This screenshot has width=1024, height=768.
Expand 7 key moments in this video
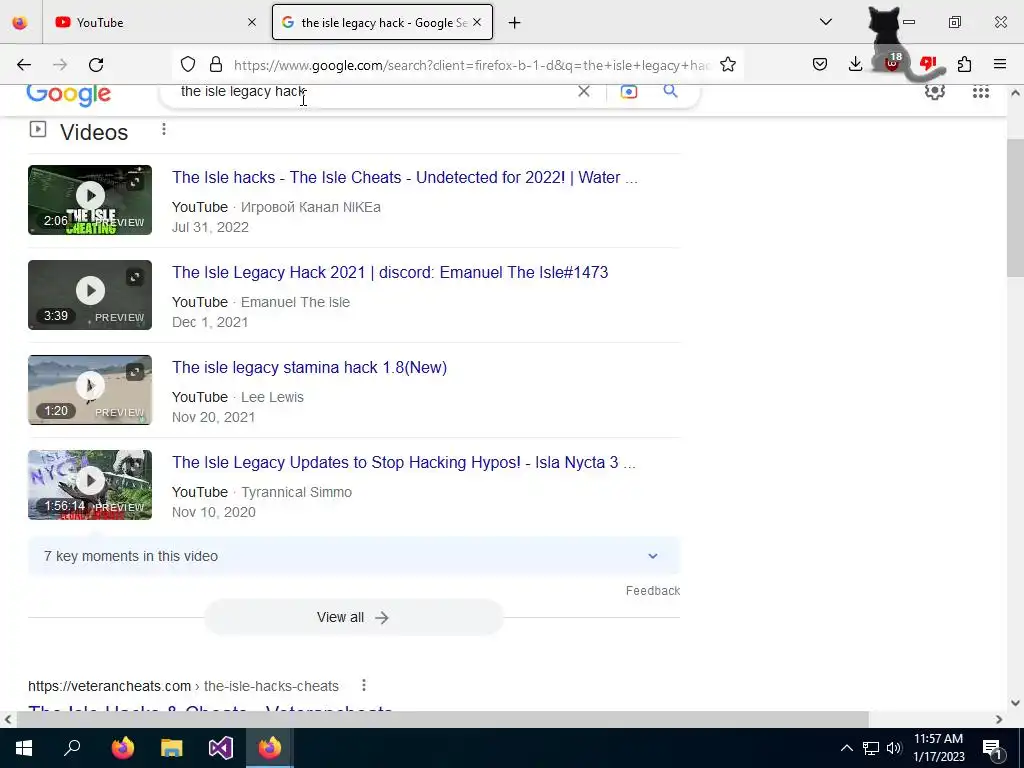point(354,556)
